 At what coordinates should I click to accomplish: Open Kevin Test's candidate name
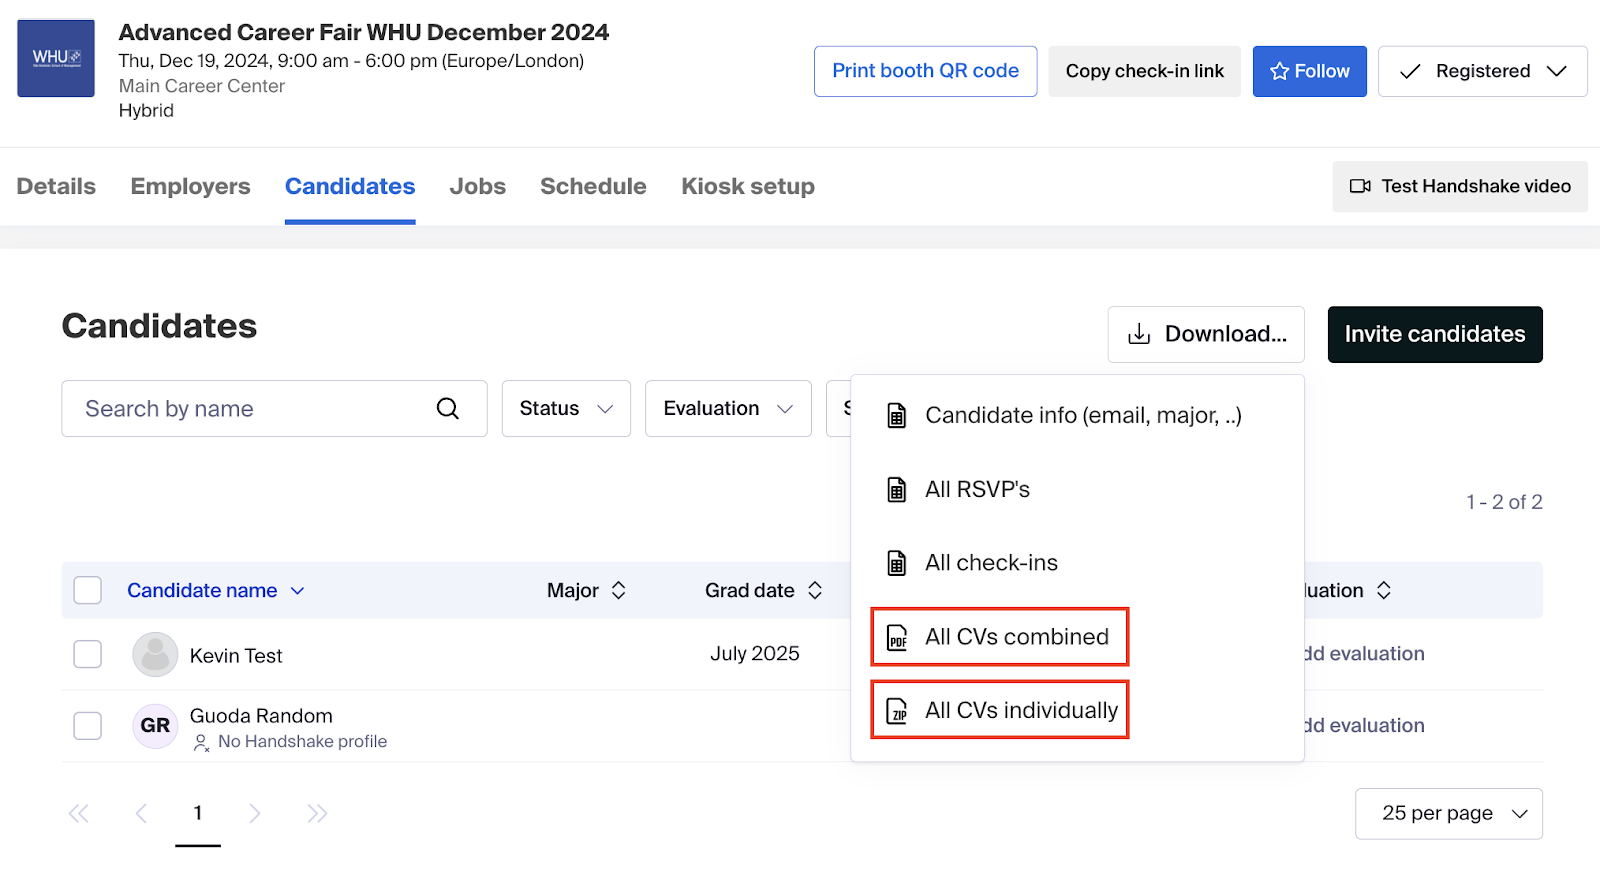(x=236, y=656)
